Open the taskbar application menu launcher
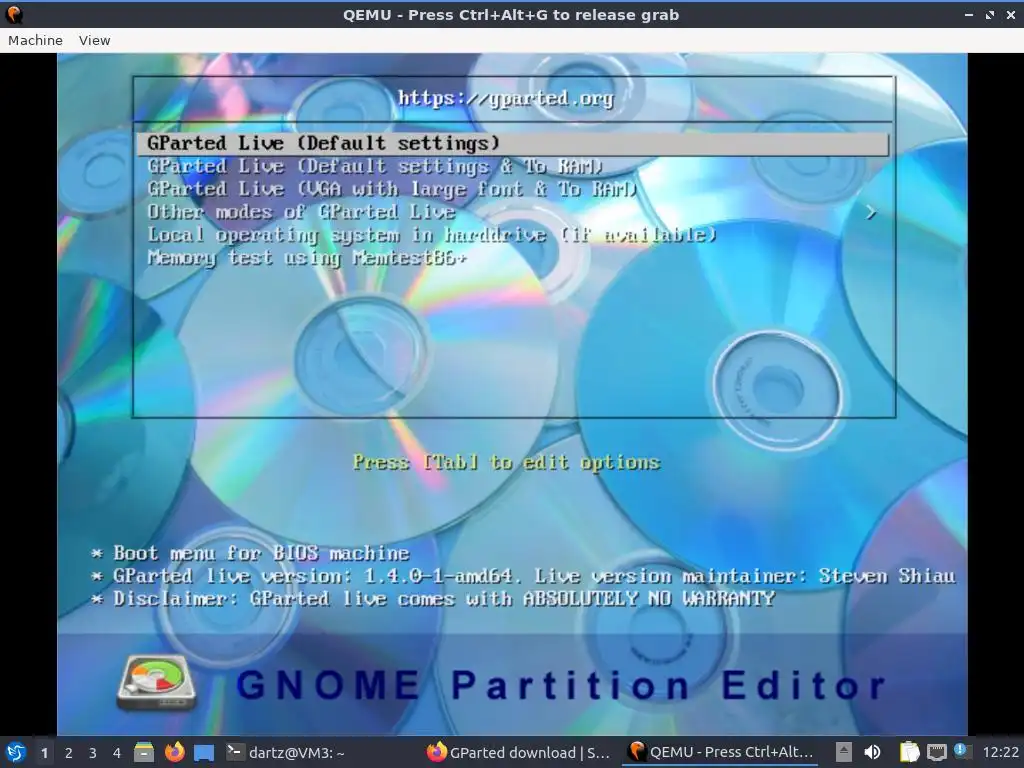Viewport: 1024px width, 768px height. [x=16, y=752]
